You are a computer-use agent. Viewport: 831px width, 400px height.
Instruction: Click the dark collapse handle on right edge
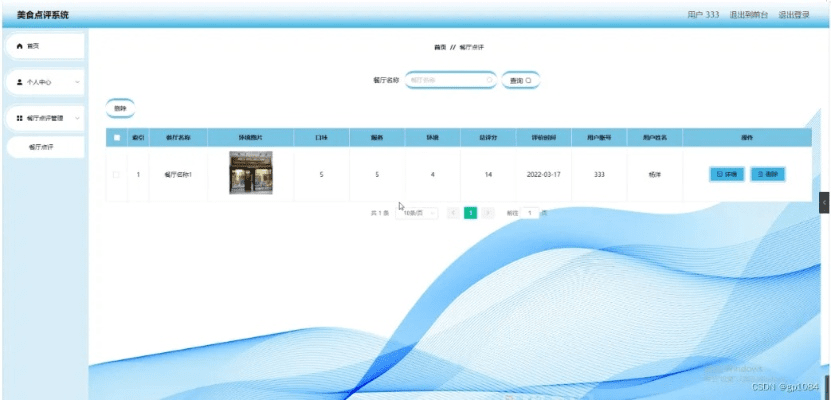[824, 202]
